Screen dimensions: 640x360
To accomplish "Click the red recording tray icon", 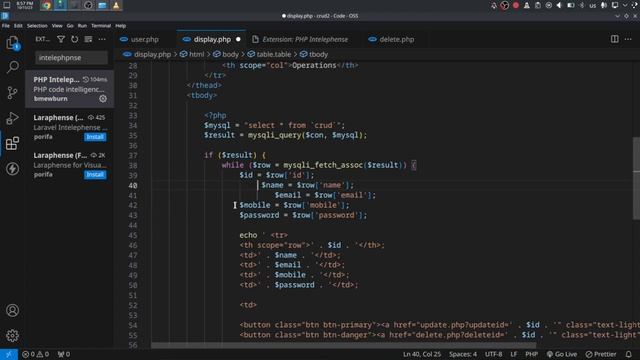I will pyautogui.click(x=516, y=5).
